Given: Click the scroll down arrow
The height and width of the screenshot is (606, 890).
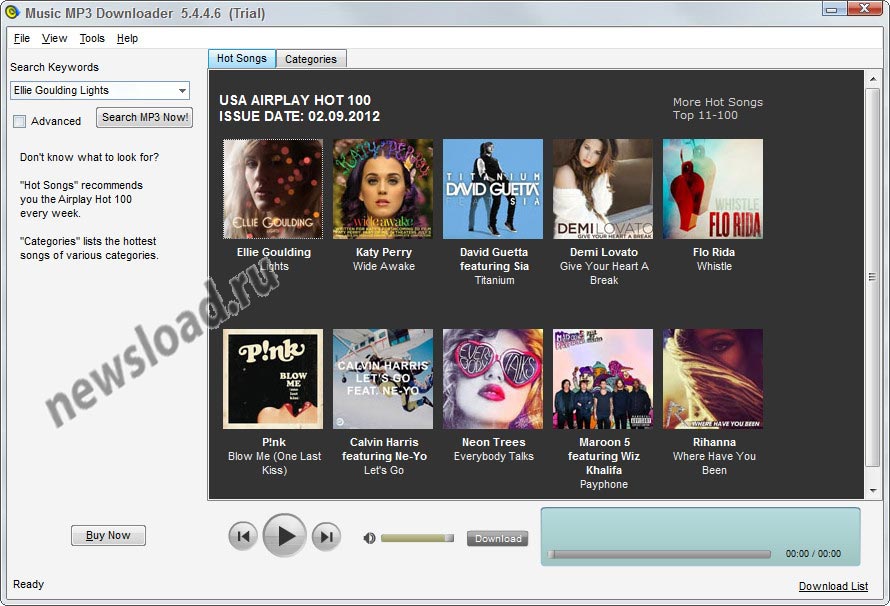Looking at the screenshot, I should 872,491.
